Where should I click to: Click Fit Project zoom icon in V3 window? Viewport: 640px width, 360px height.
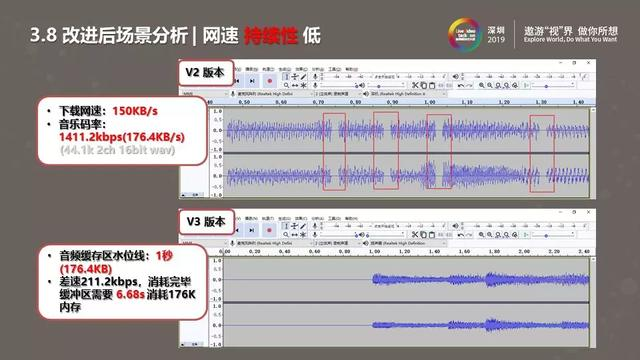click(506, 235)
